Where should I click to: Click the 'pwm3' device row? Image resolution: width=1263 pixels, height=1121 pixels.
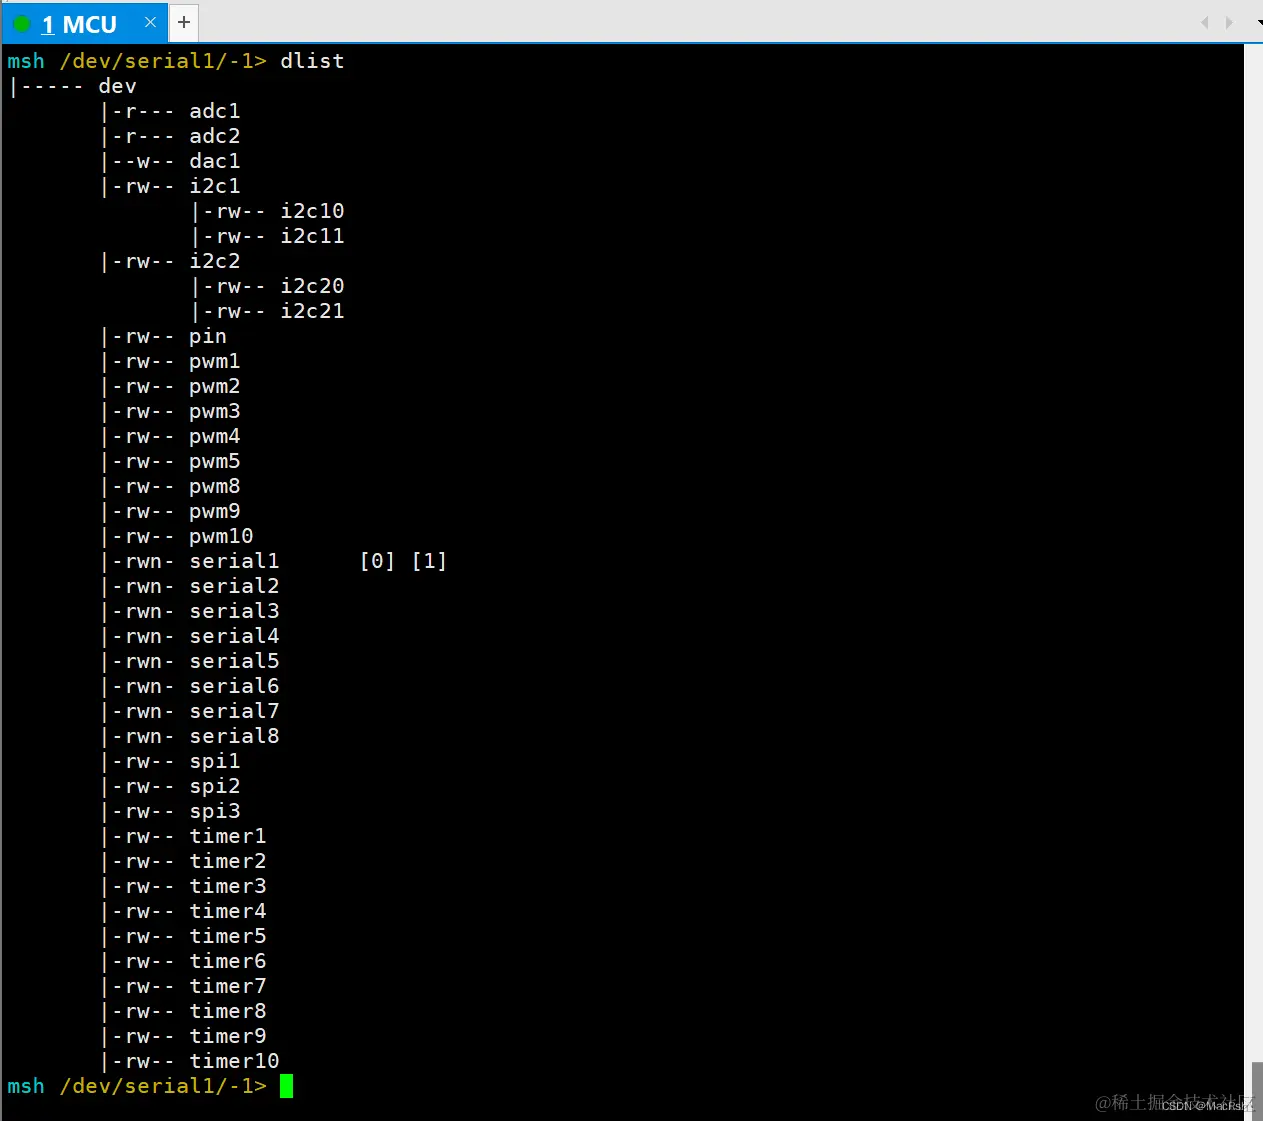pos(171,411)
